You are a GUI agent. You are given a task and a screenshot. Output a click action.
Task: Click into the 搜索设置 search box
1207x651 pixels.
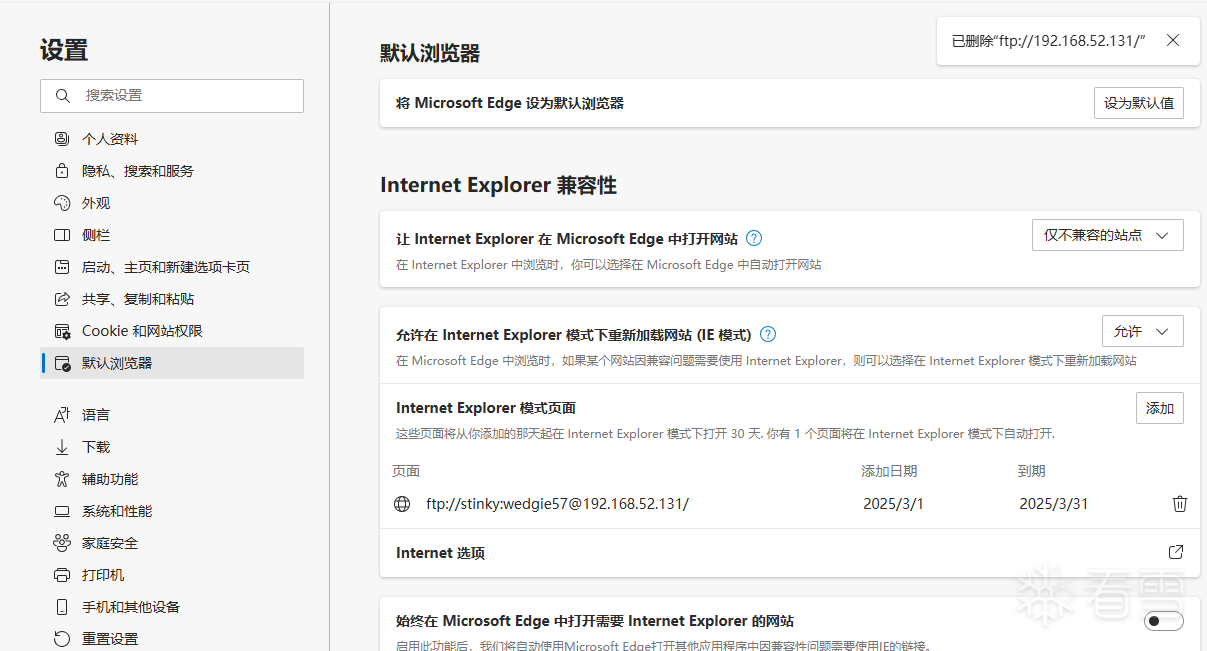(172, 96)
